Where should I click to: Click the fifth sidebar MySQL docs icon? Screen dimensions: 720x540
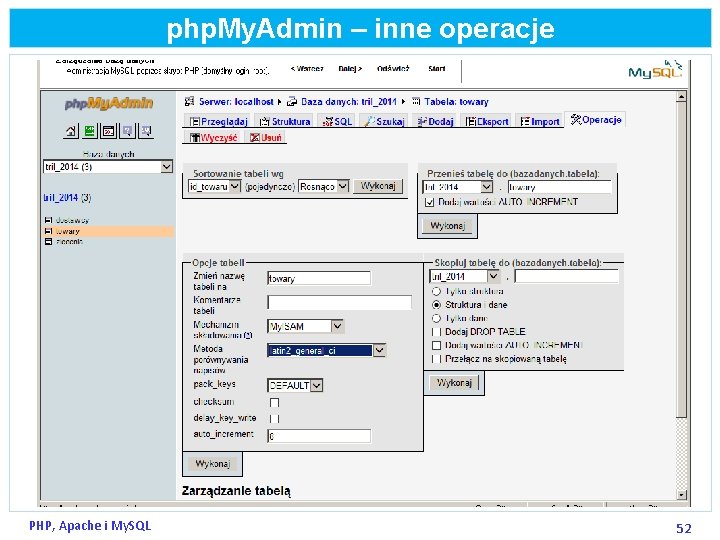tap(146, 131)
